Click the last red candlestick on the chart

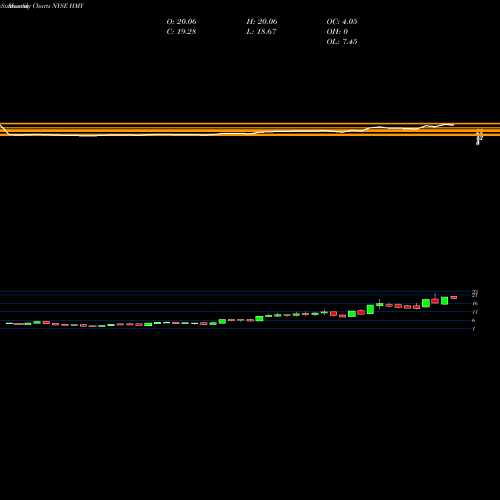[454, 297]
